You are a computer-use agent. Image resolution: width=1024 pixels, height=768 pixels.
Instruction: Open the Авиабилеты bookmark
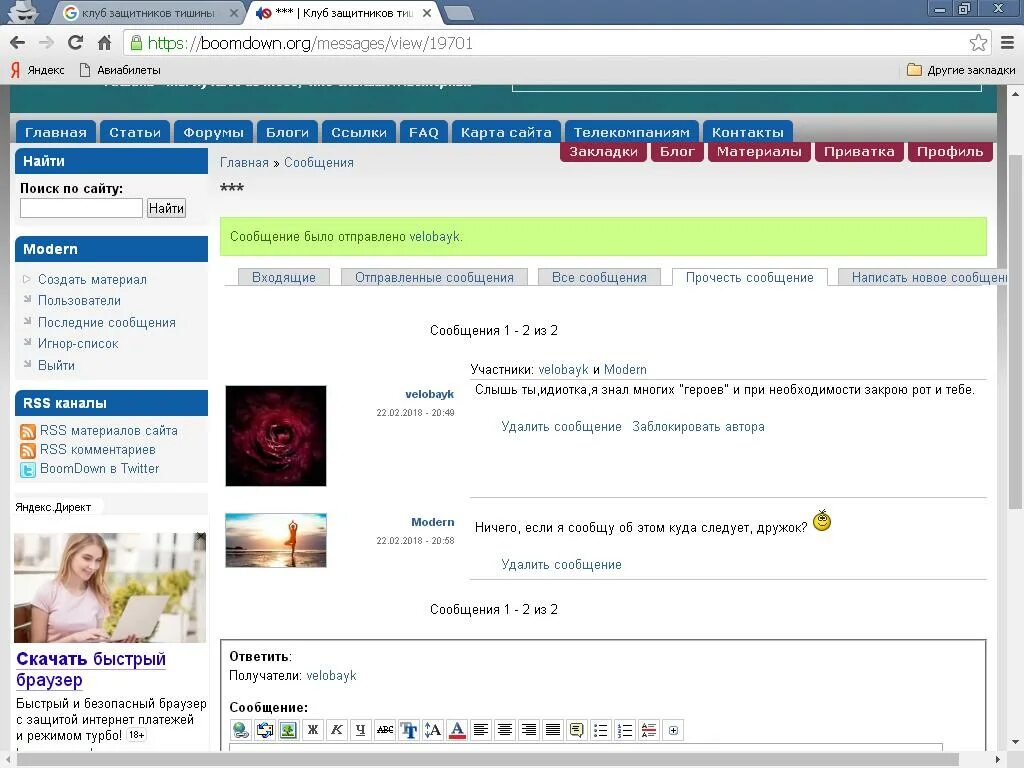pyautogui.click(x=120, y=70)
